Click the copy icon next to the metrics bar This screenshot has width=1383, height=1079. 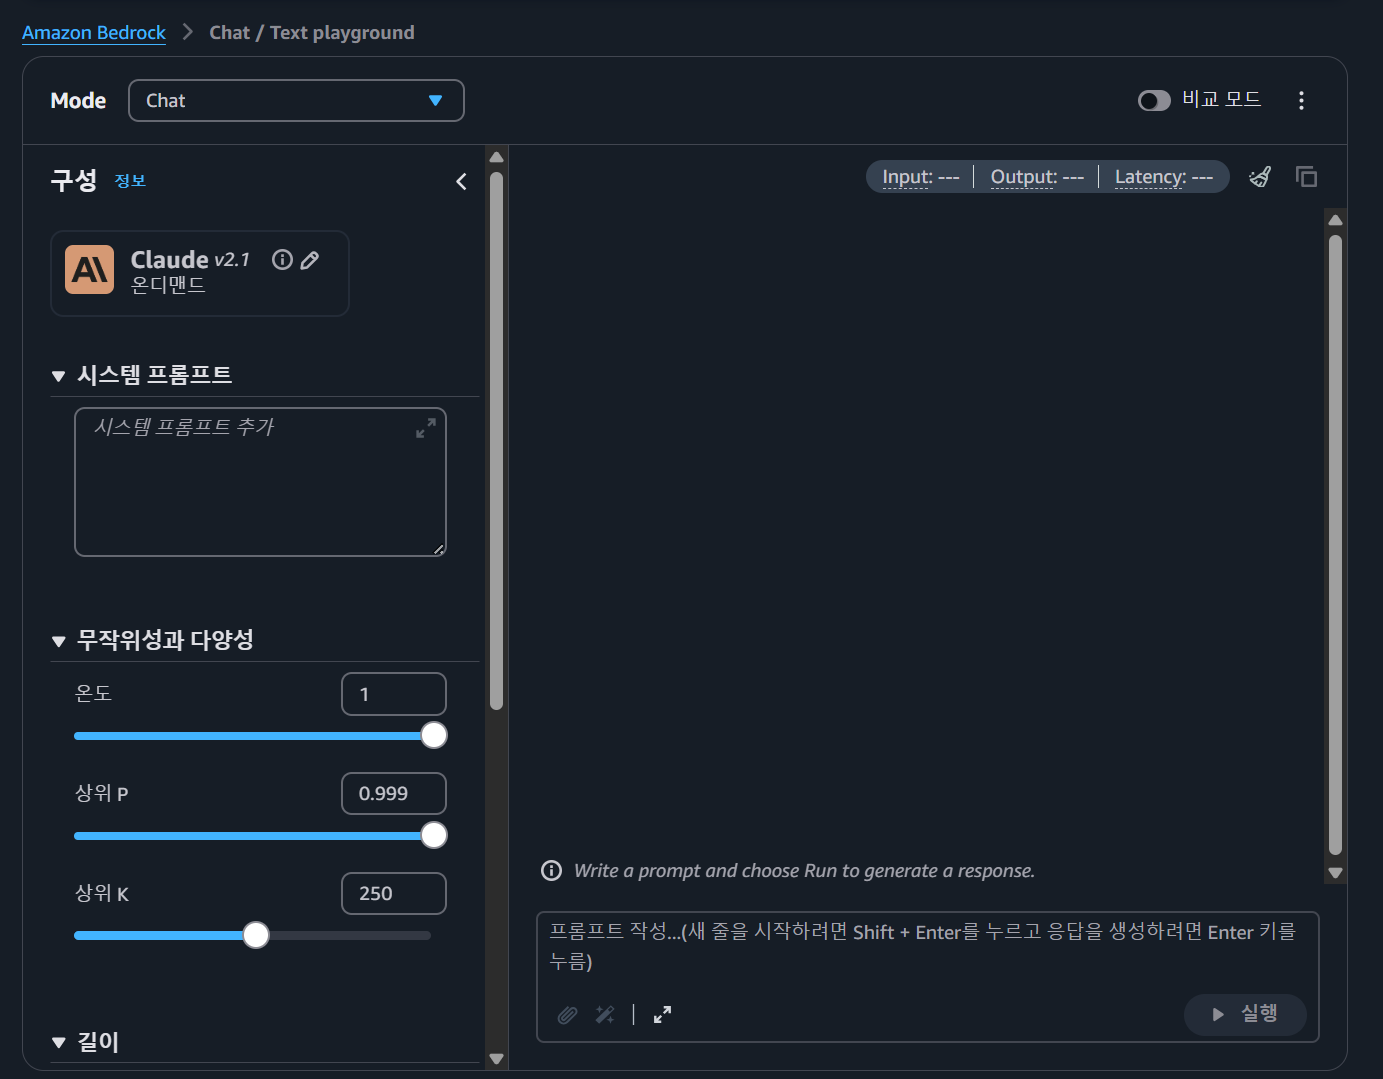pyautogui.click(x=1306, y=177)
